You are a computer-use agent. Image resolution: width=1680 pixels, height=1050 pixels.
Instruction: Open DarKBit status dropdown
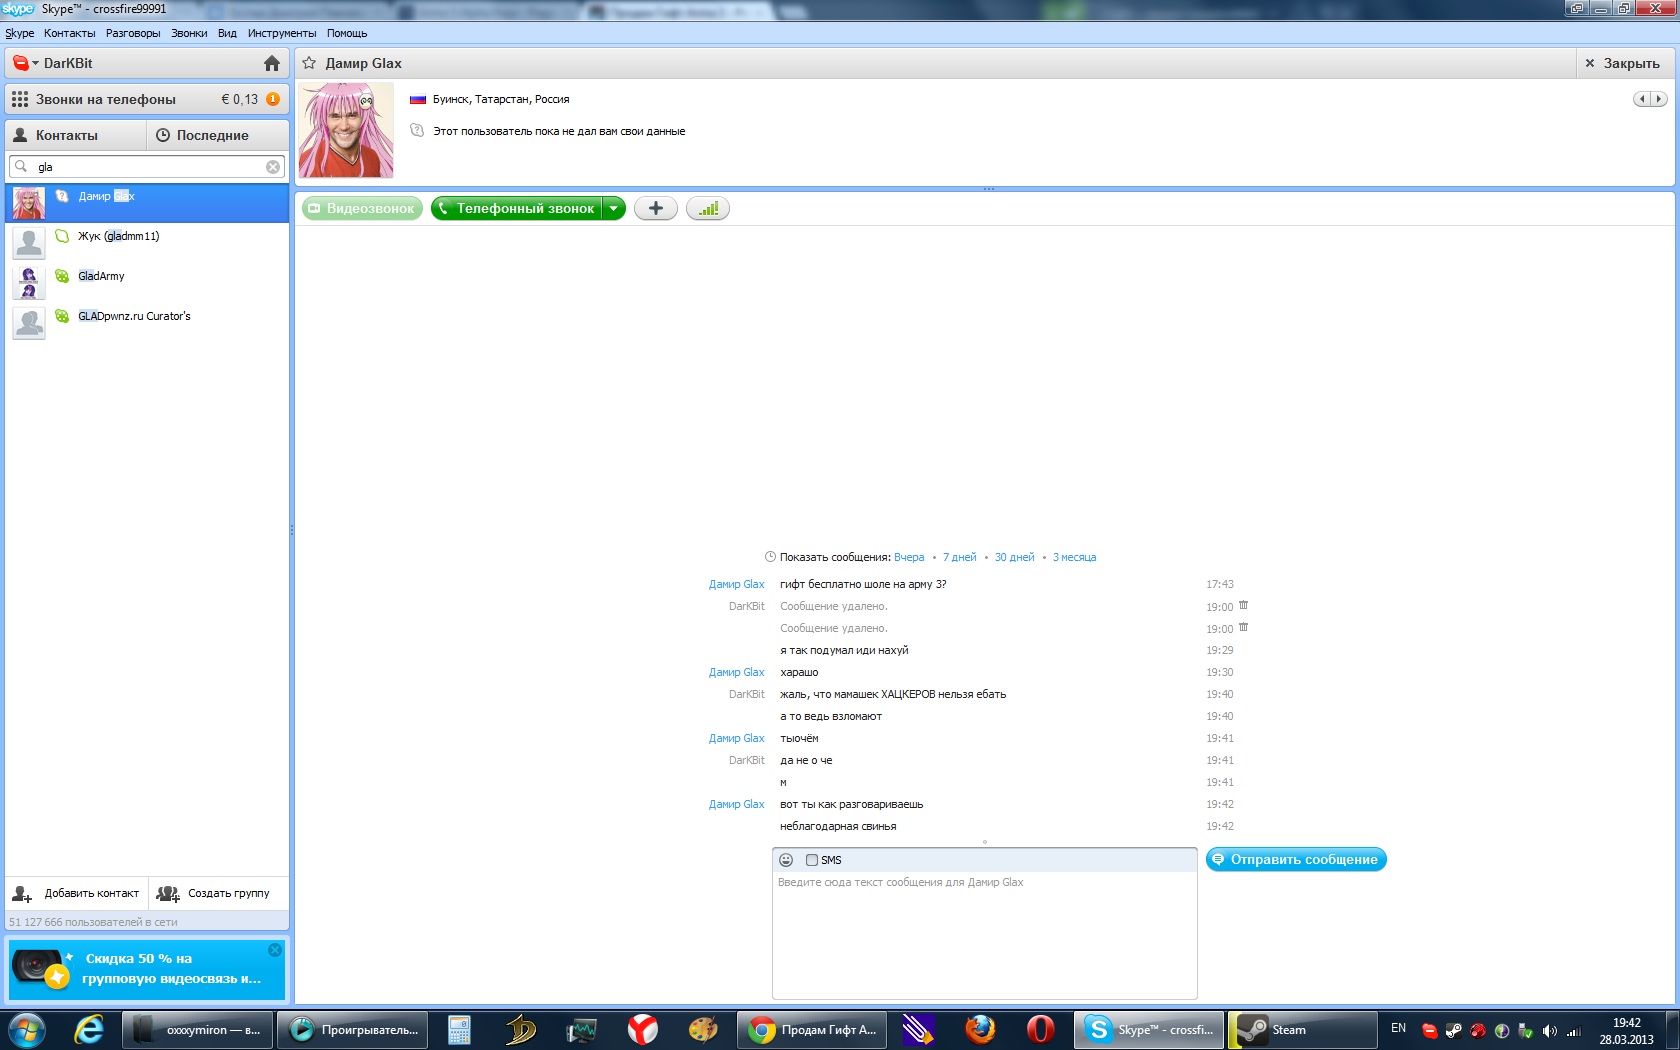[x=25, y=63]
